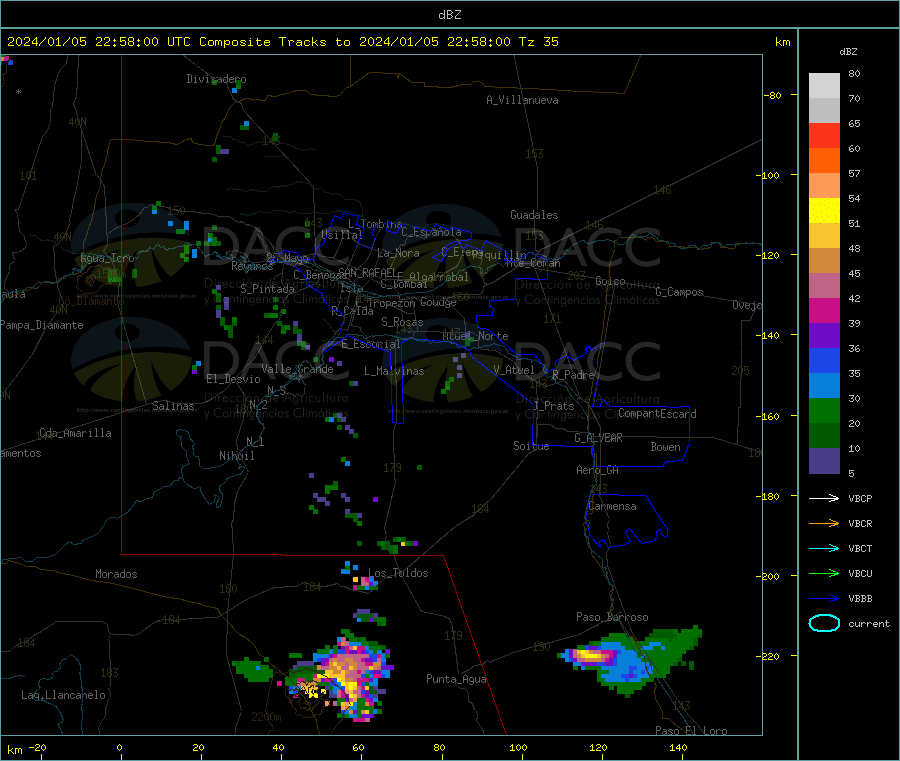Viewport: 900px width, 761px height.
Task: Select the green VBCU arrow symbol
Action: click(824, 573)
